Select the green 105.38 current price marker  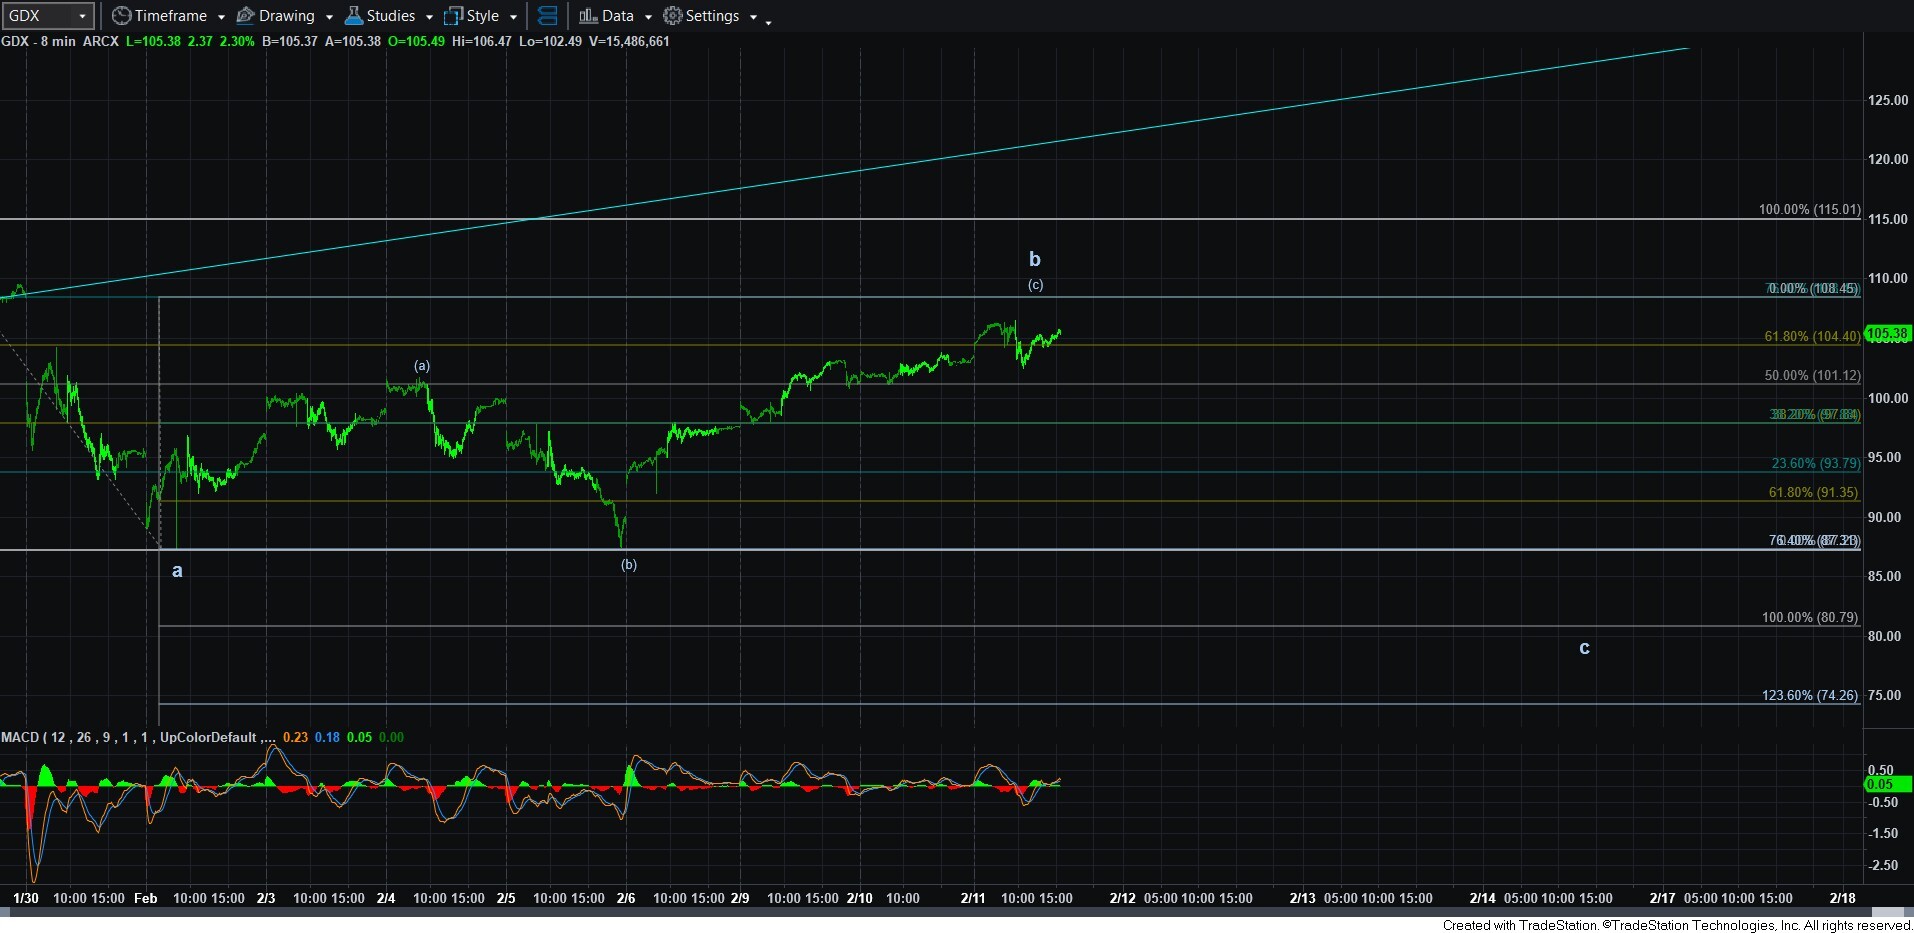(x=1888, y=333)
